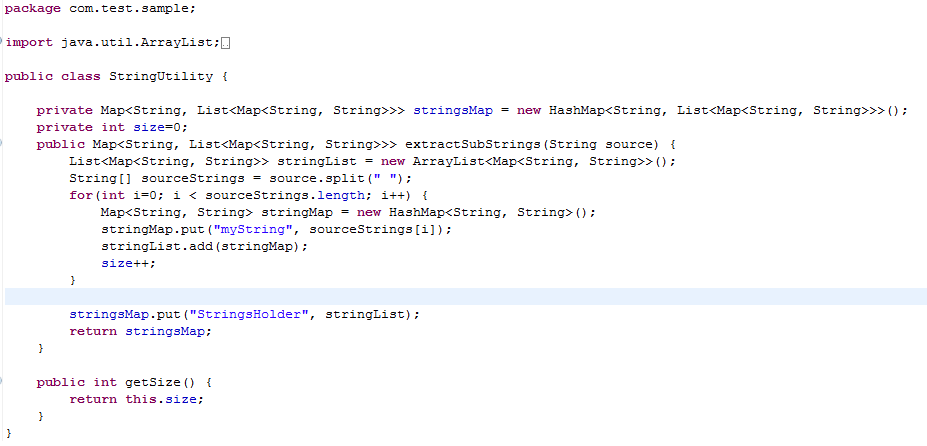Click the "this" keyword in return statement
Viewport: 927px width, 446px height.
coord(141,399)
